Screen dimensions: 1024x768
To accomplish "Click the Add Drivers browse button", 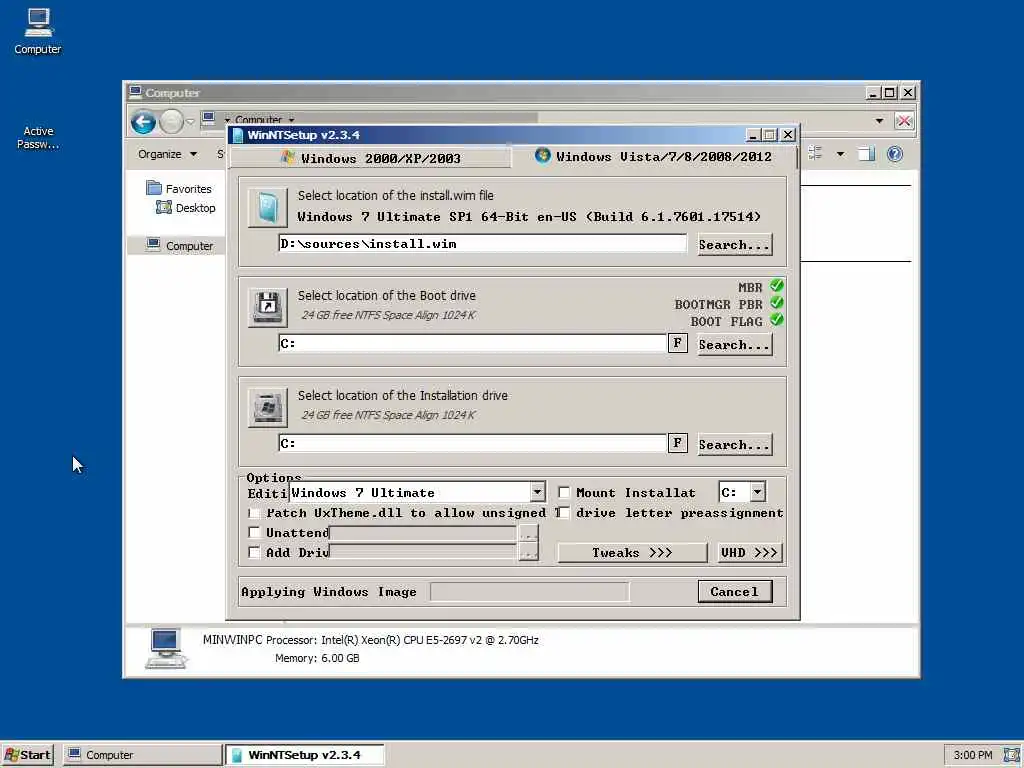I will 528,552.
